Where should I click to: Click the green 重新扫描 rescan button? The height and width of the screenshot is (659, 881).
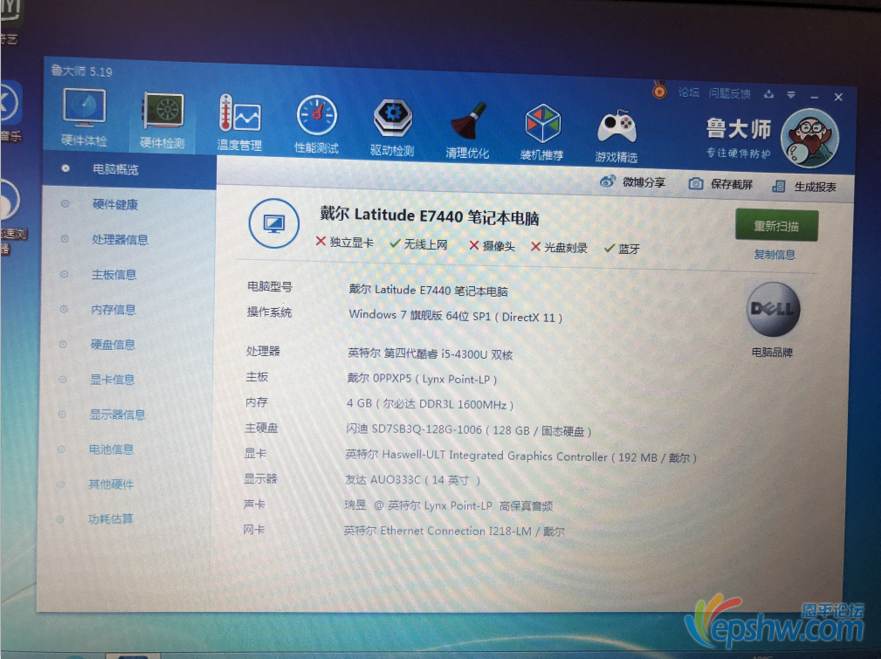[x=776, y=226]
